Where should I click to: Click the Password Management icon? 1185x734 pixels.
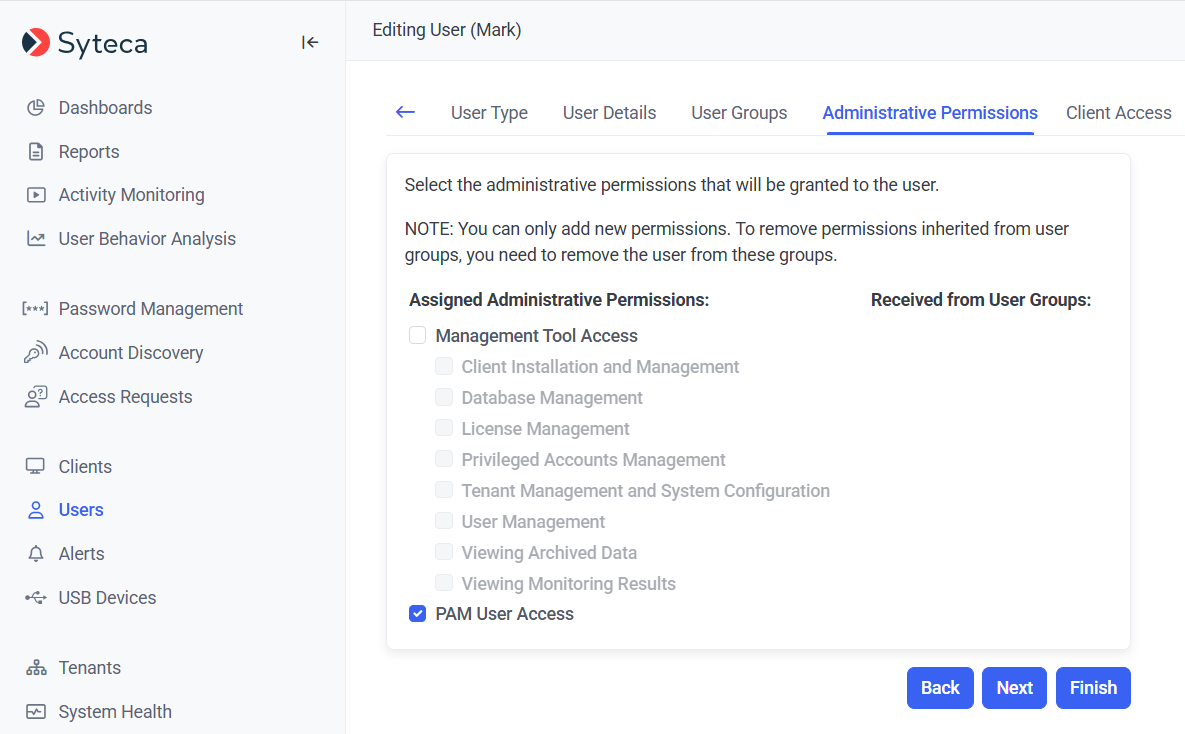click(x=36, y=309)
